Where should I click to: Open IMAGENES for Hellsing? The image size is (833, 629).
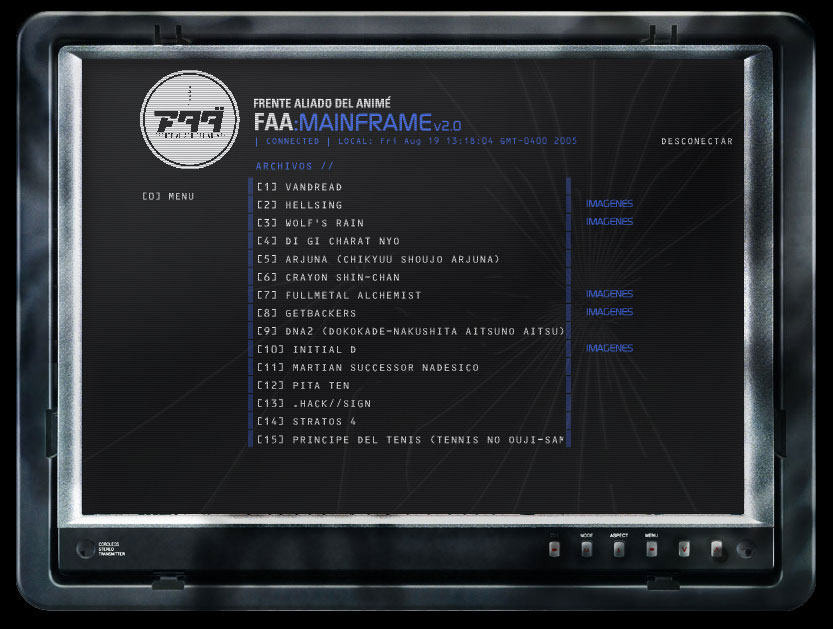609,203
